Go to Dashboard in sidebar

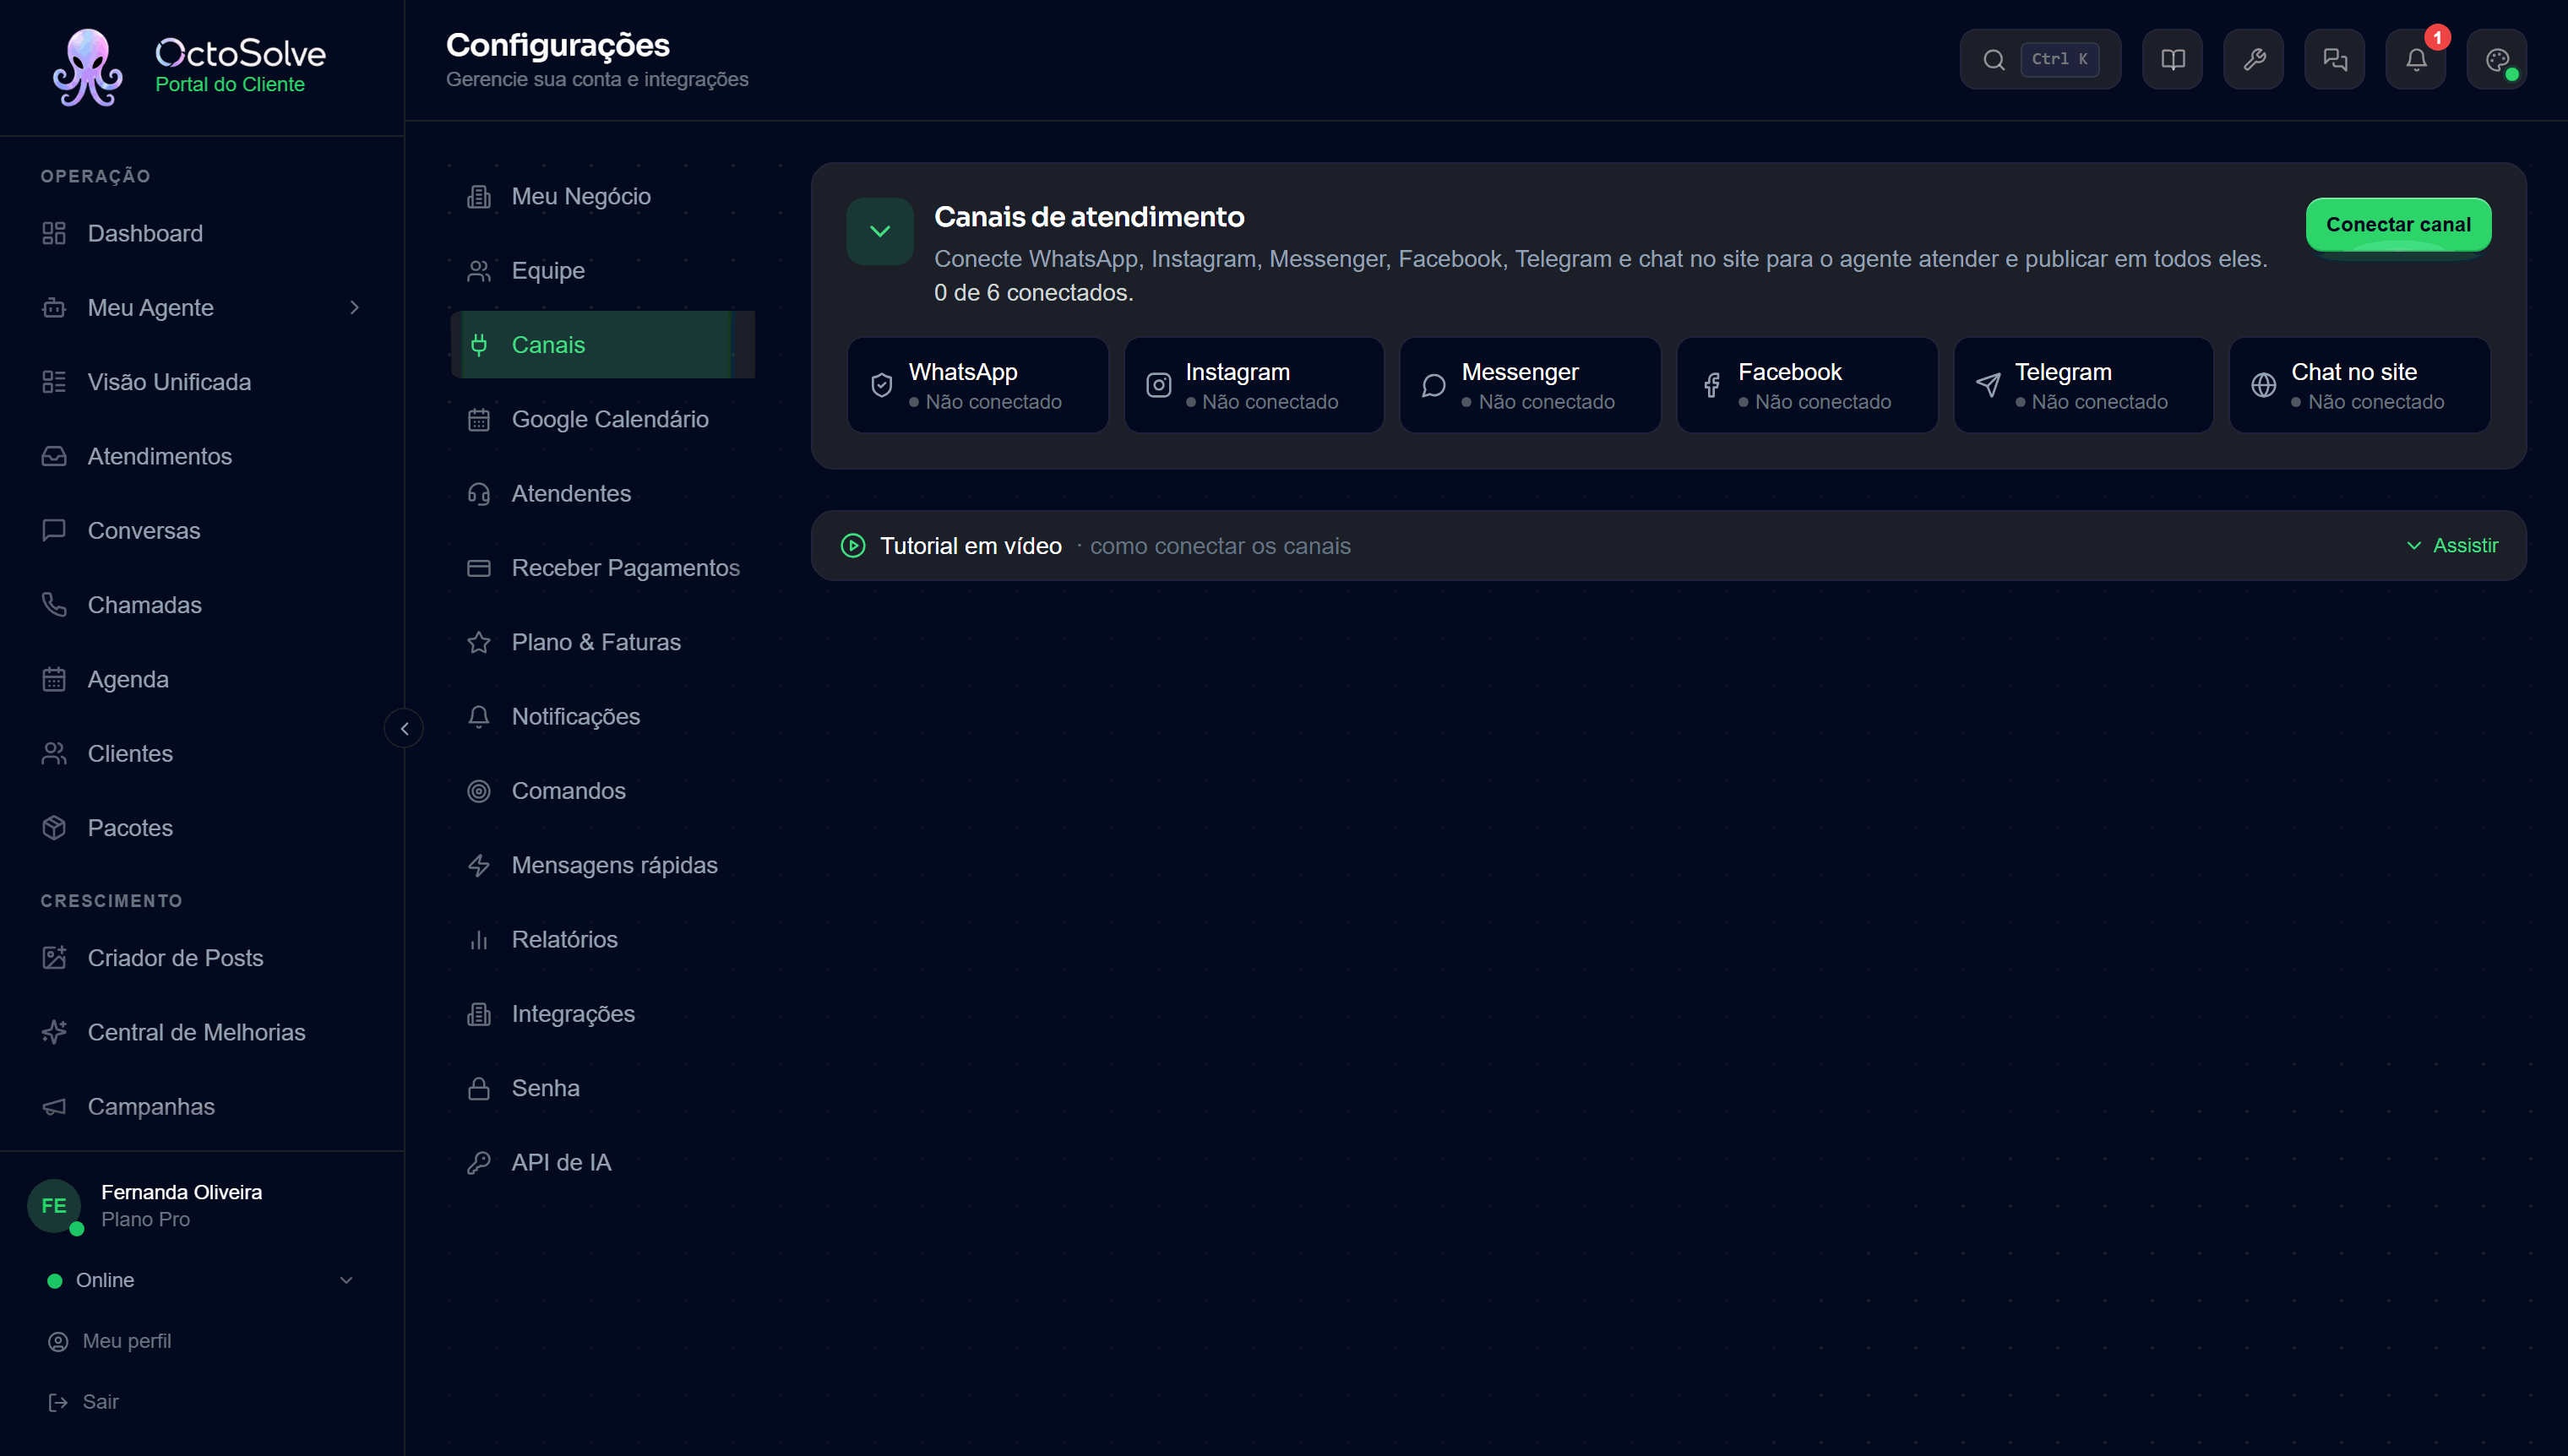pos(201,234)
